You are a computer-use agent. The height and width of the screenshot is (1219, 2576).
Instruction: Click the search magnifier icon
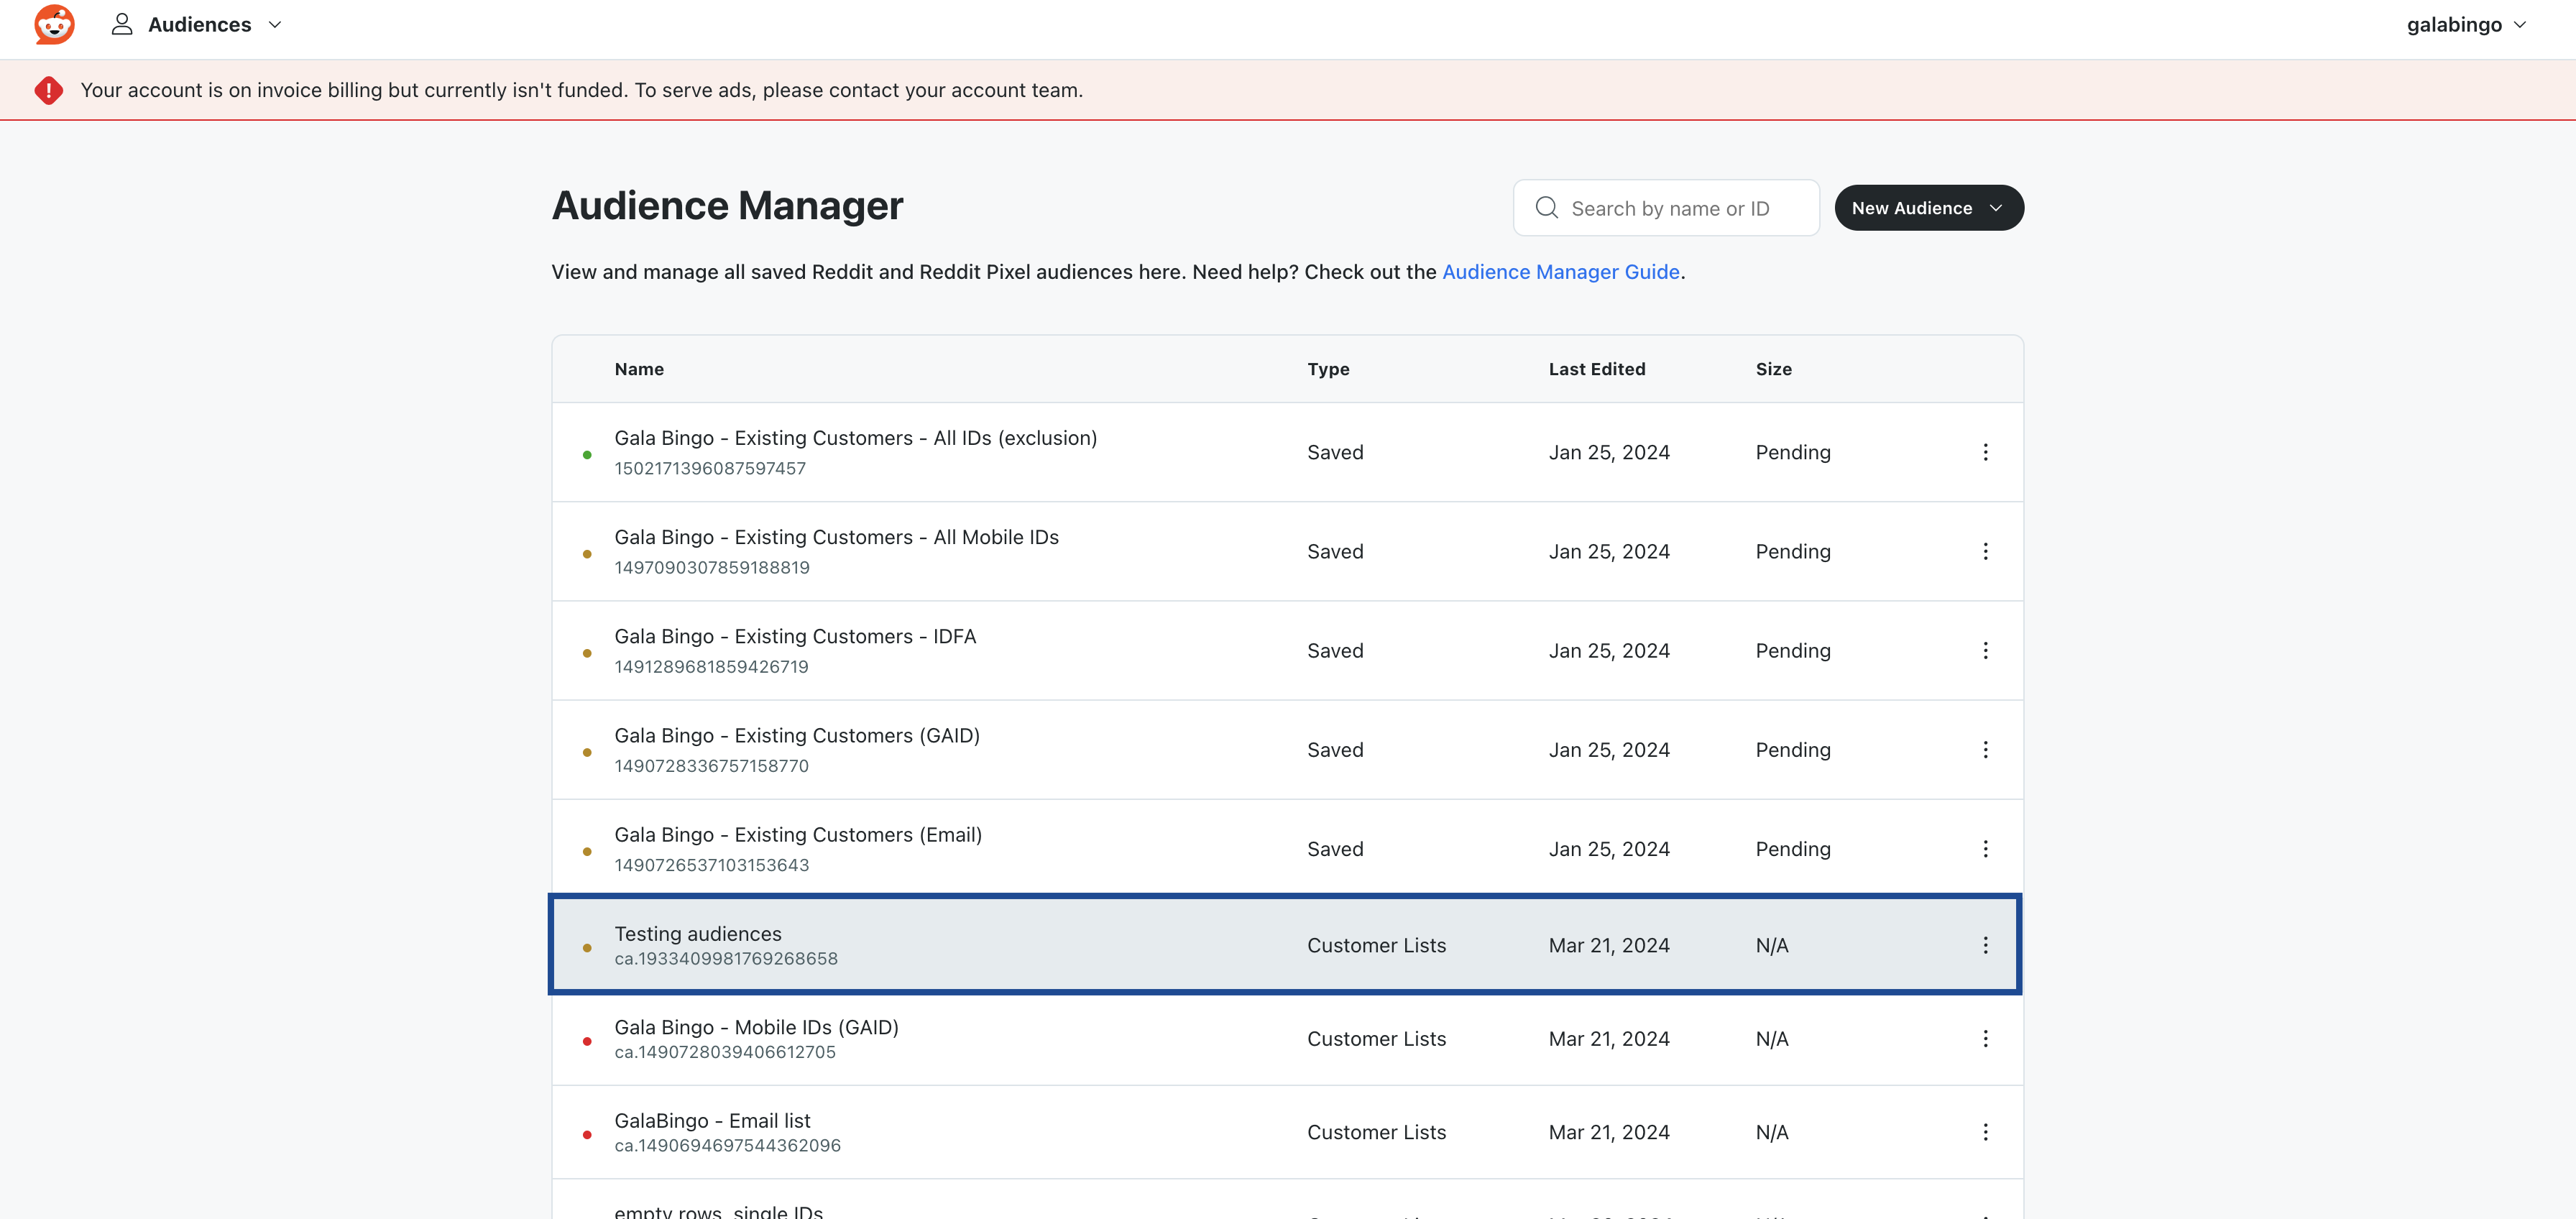[x=1546, y=208]
